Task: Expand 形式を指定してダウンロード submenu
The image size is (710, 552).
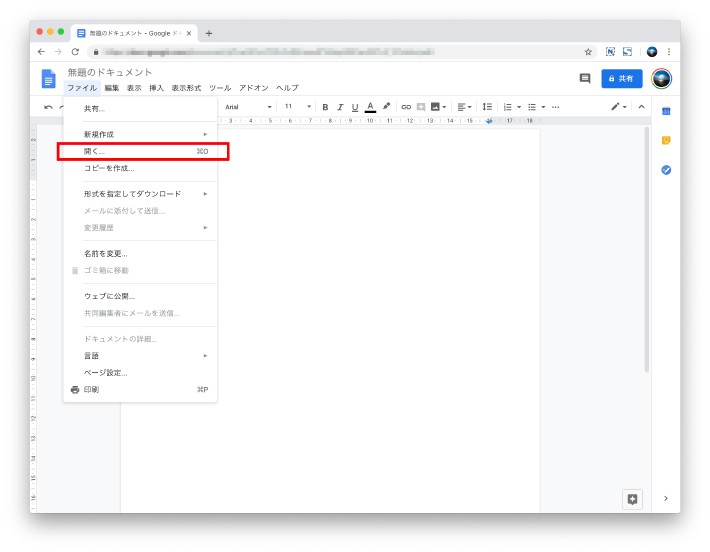Action: [140, 194]
